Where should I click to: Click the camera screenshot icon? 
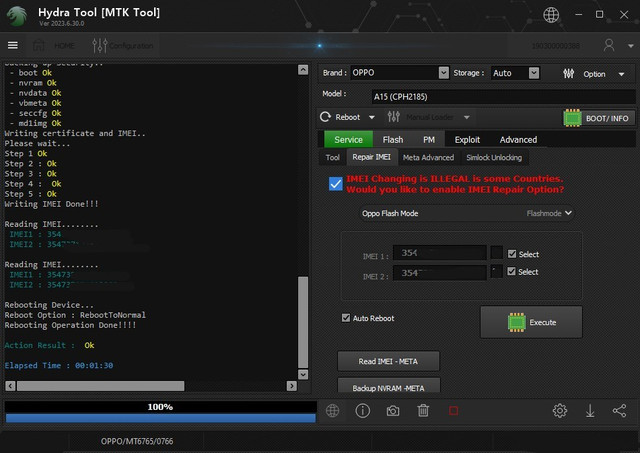point(393,411)
